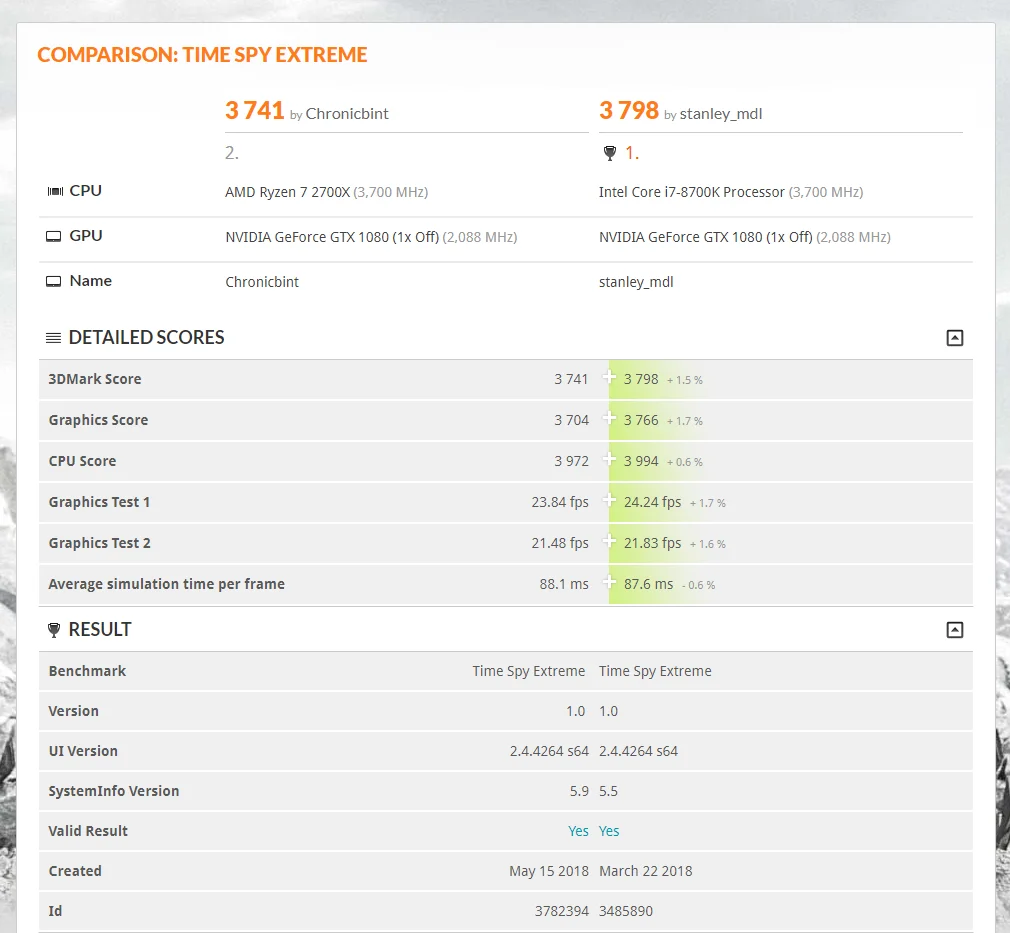Screen dimensions: 1010x933
Task: Open Chronicbint's profile from the score header
Action: [347, 114]
